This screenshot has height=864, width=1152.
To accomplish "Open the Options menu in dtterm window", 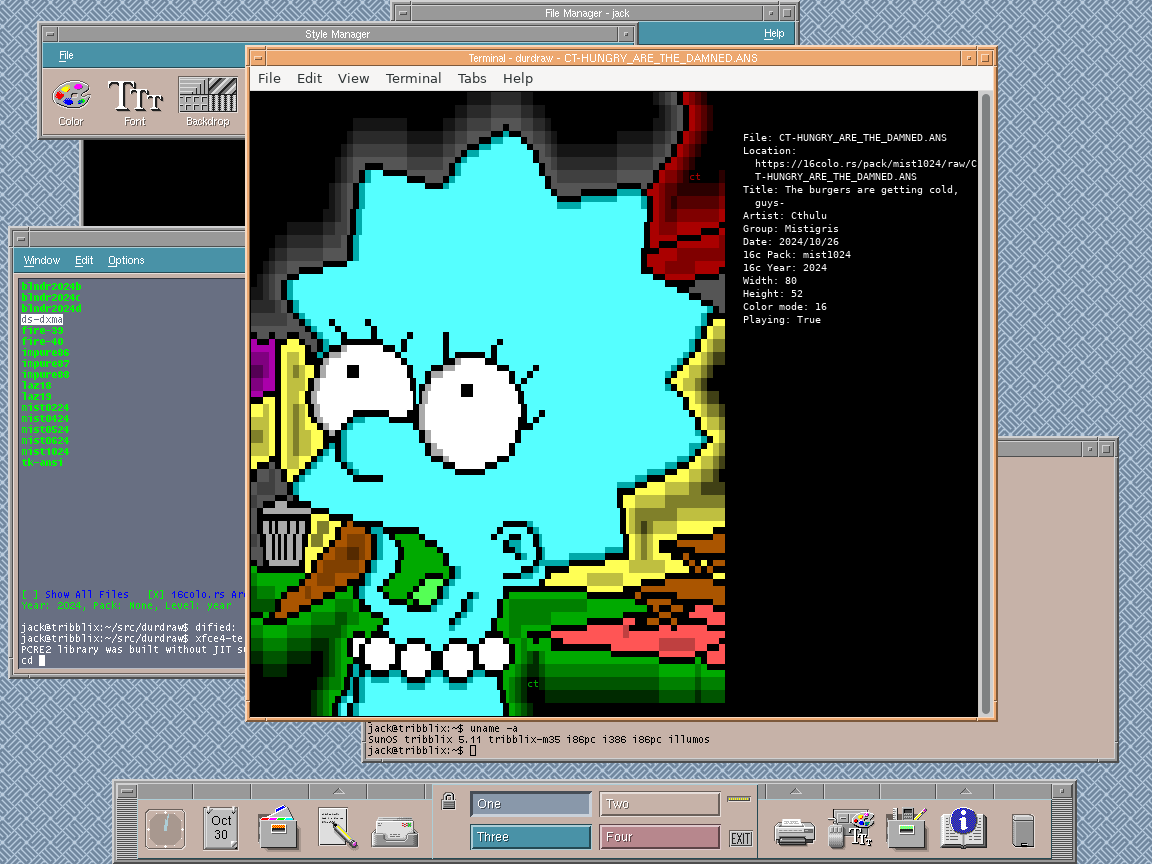I will point(126,260).
